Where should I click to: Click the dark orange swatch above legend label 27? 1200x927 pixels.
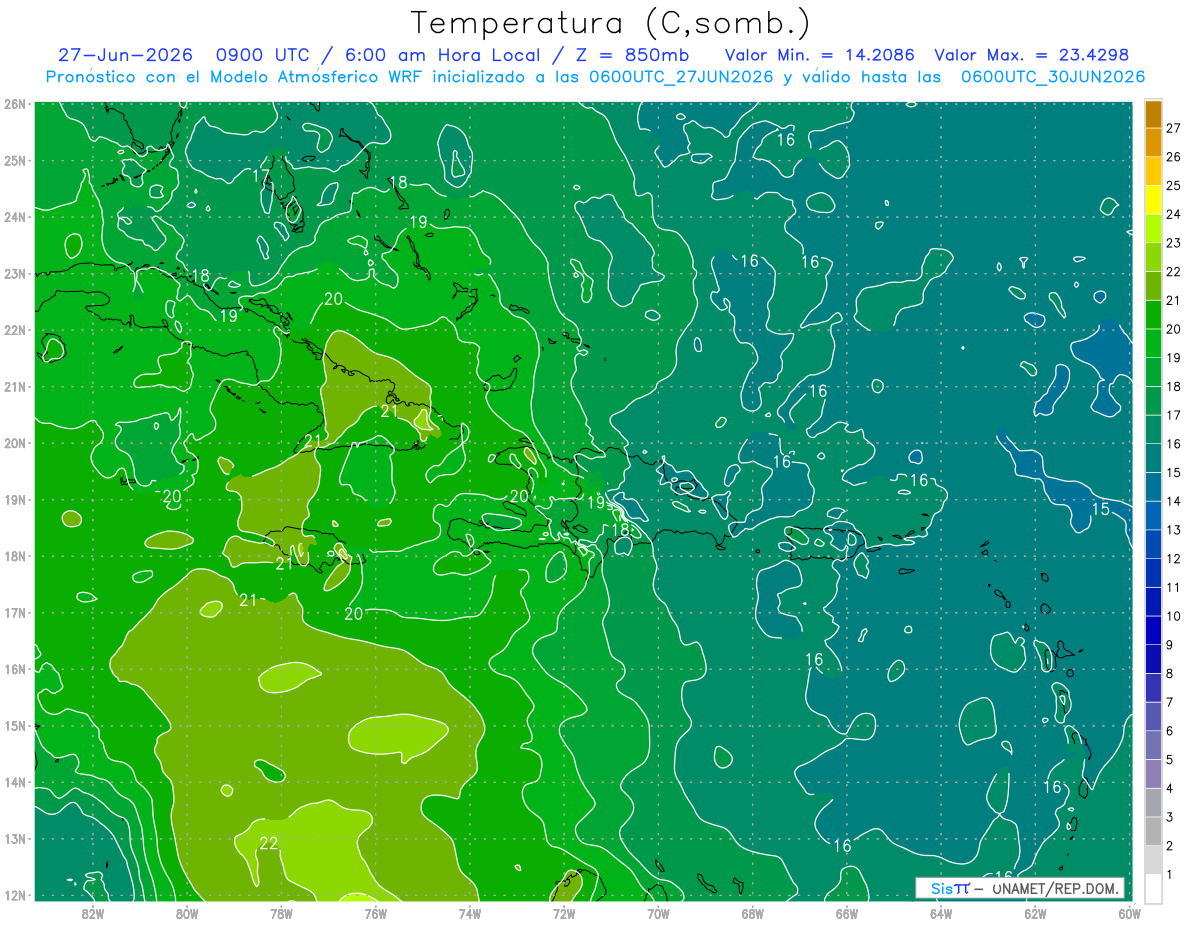click(x=1153, y=114)
